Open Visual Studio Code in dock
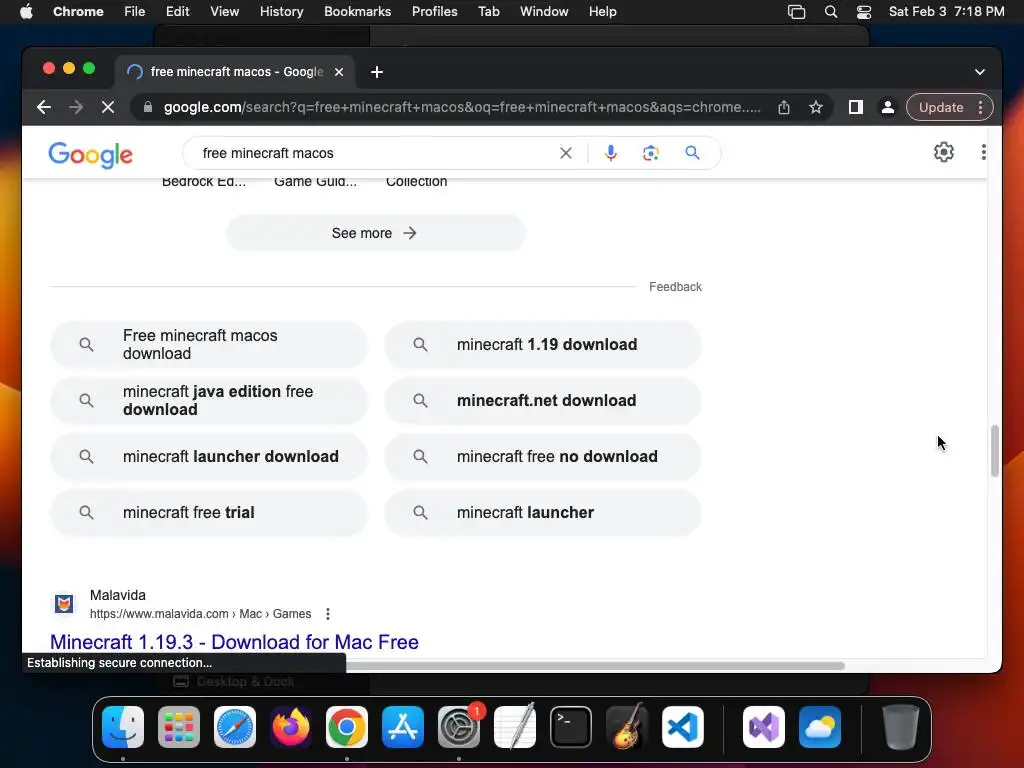This screenshot has width=1024, height=768. 683,727
